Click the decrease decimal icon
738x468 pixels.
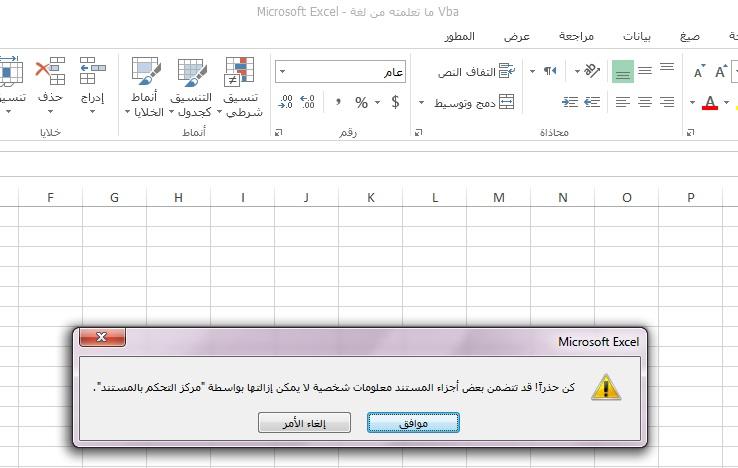285,102
